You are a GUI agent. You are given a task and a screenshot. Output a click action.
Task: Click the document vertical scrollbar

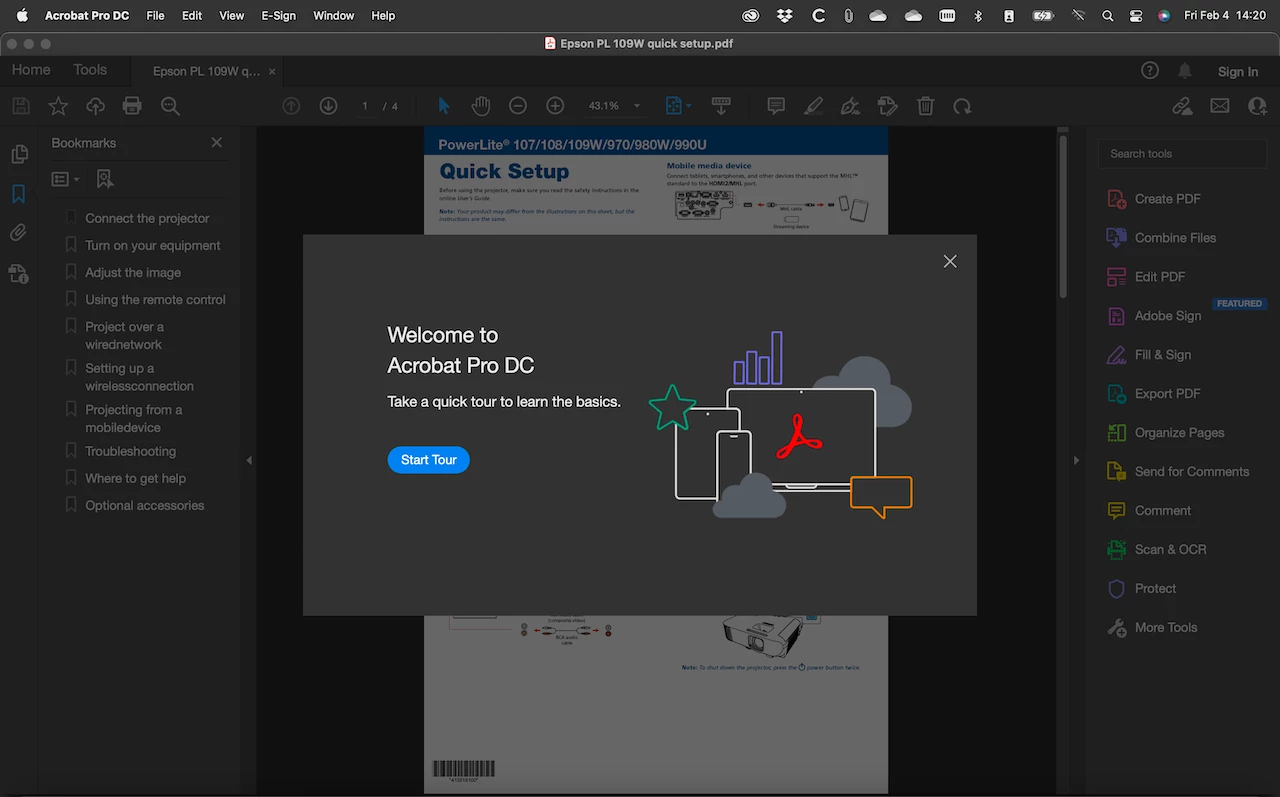pyautogui.click(x=1063, y=215)
